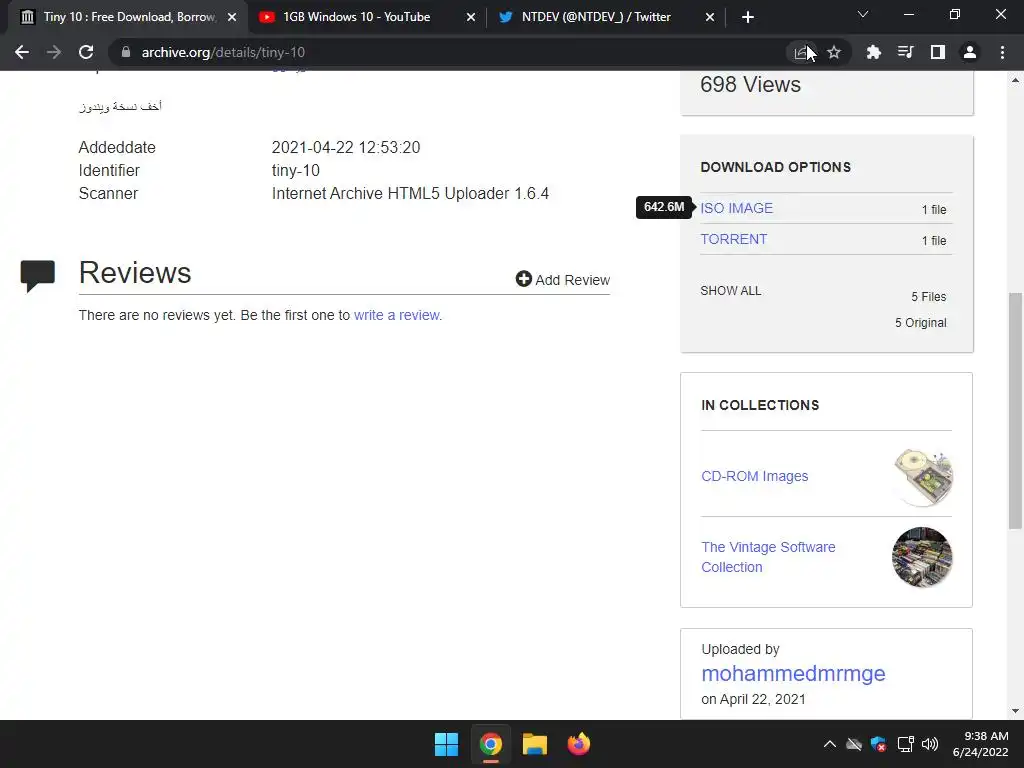1024x768 pixels.
Task: Click the TORRENT download link
Action: pyautogui.click(x=733, y=239)
